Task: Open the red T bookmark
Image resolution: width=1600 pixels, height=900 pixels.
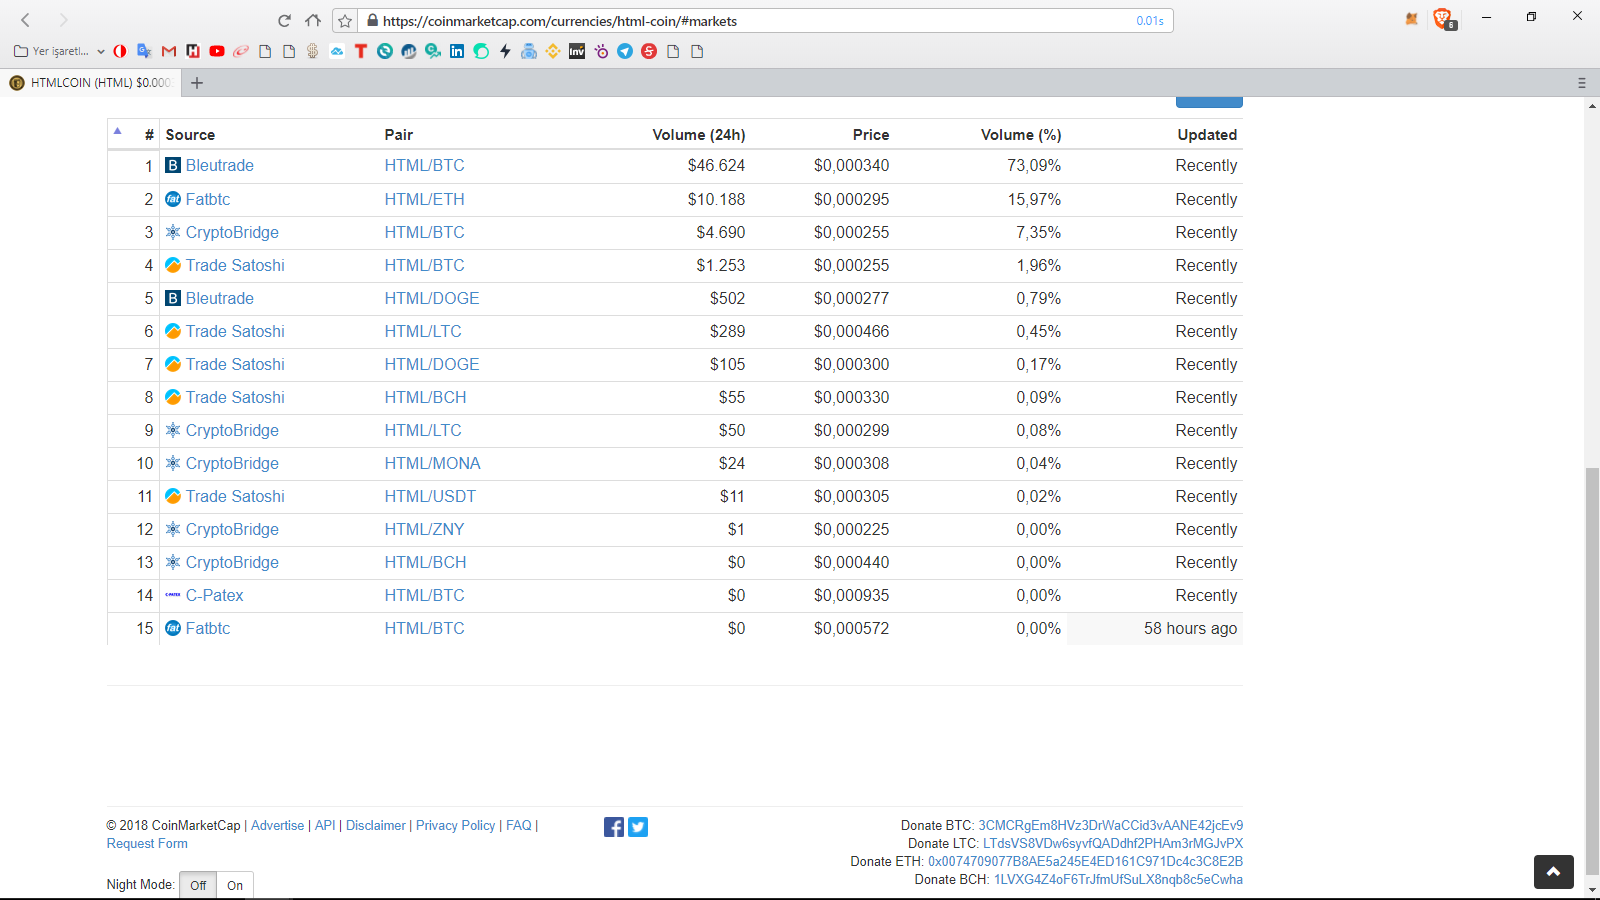Action: point(361,51)
